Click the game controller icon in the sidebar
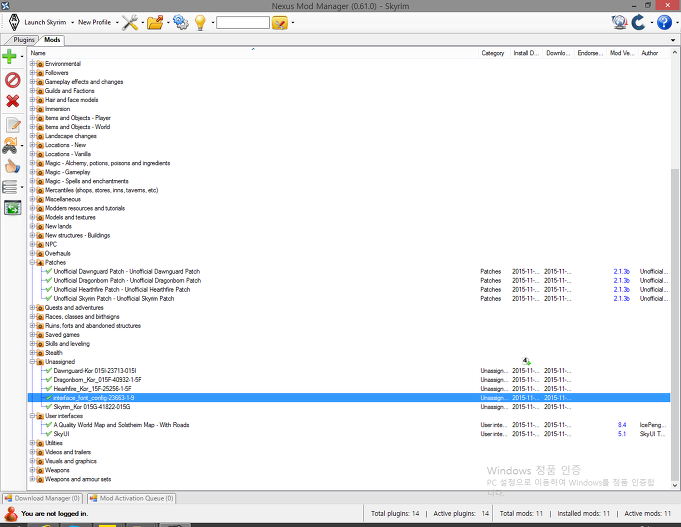The image size is (681, 527). [10, 146]
